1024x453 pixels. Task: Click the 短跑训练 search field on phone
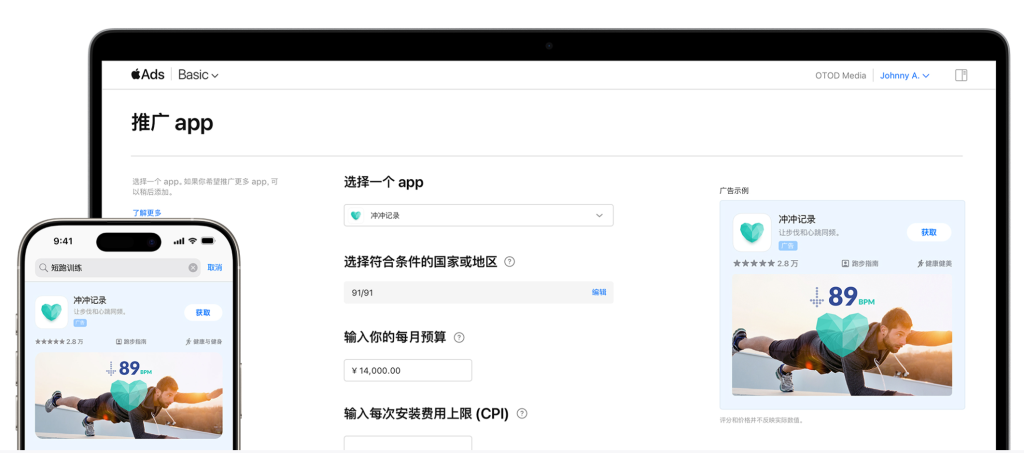point(118,268)
